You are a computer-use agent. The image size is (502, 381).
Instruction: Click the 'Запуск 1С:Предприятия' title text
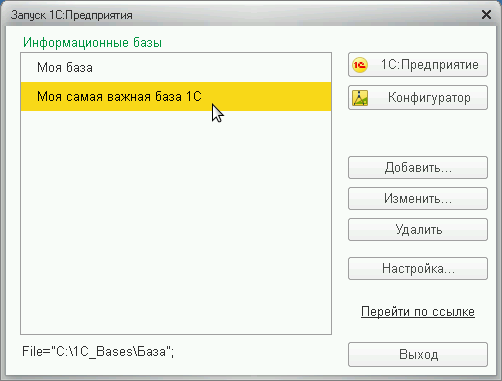tap(71, 15)
